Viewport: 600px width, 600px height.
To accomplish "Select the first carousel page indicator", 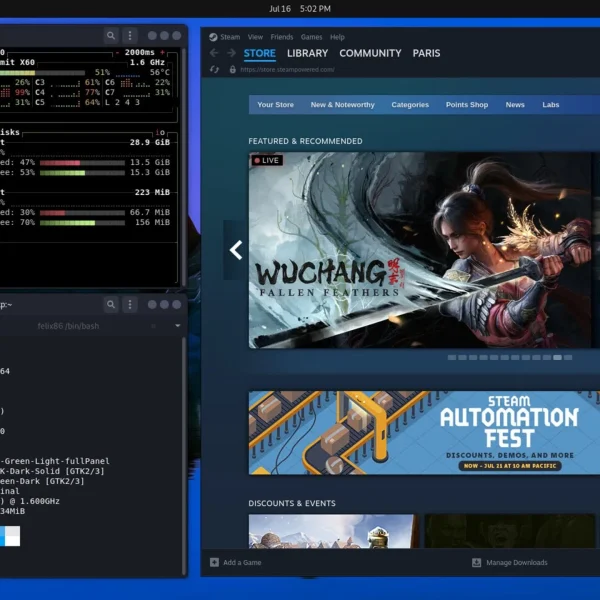I will (x=452, y=357).
